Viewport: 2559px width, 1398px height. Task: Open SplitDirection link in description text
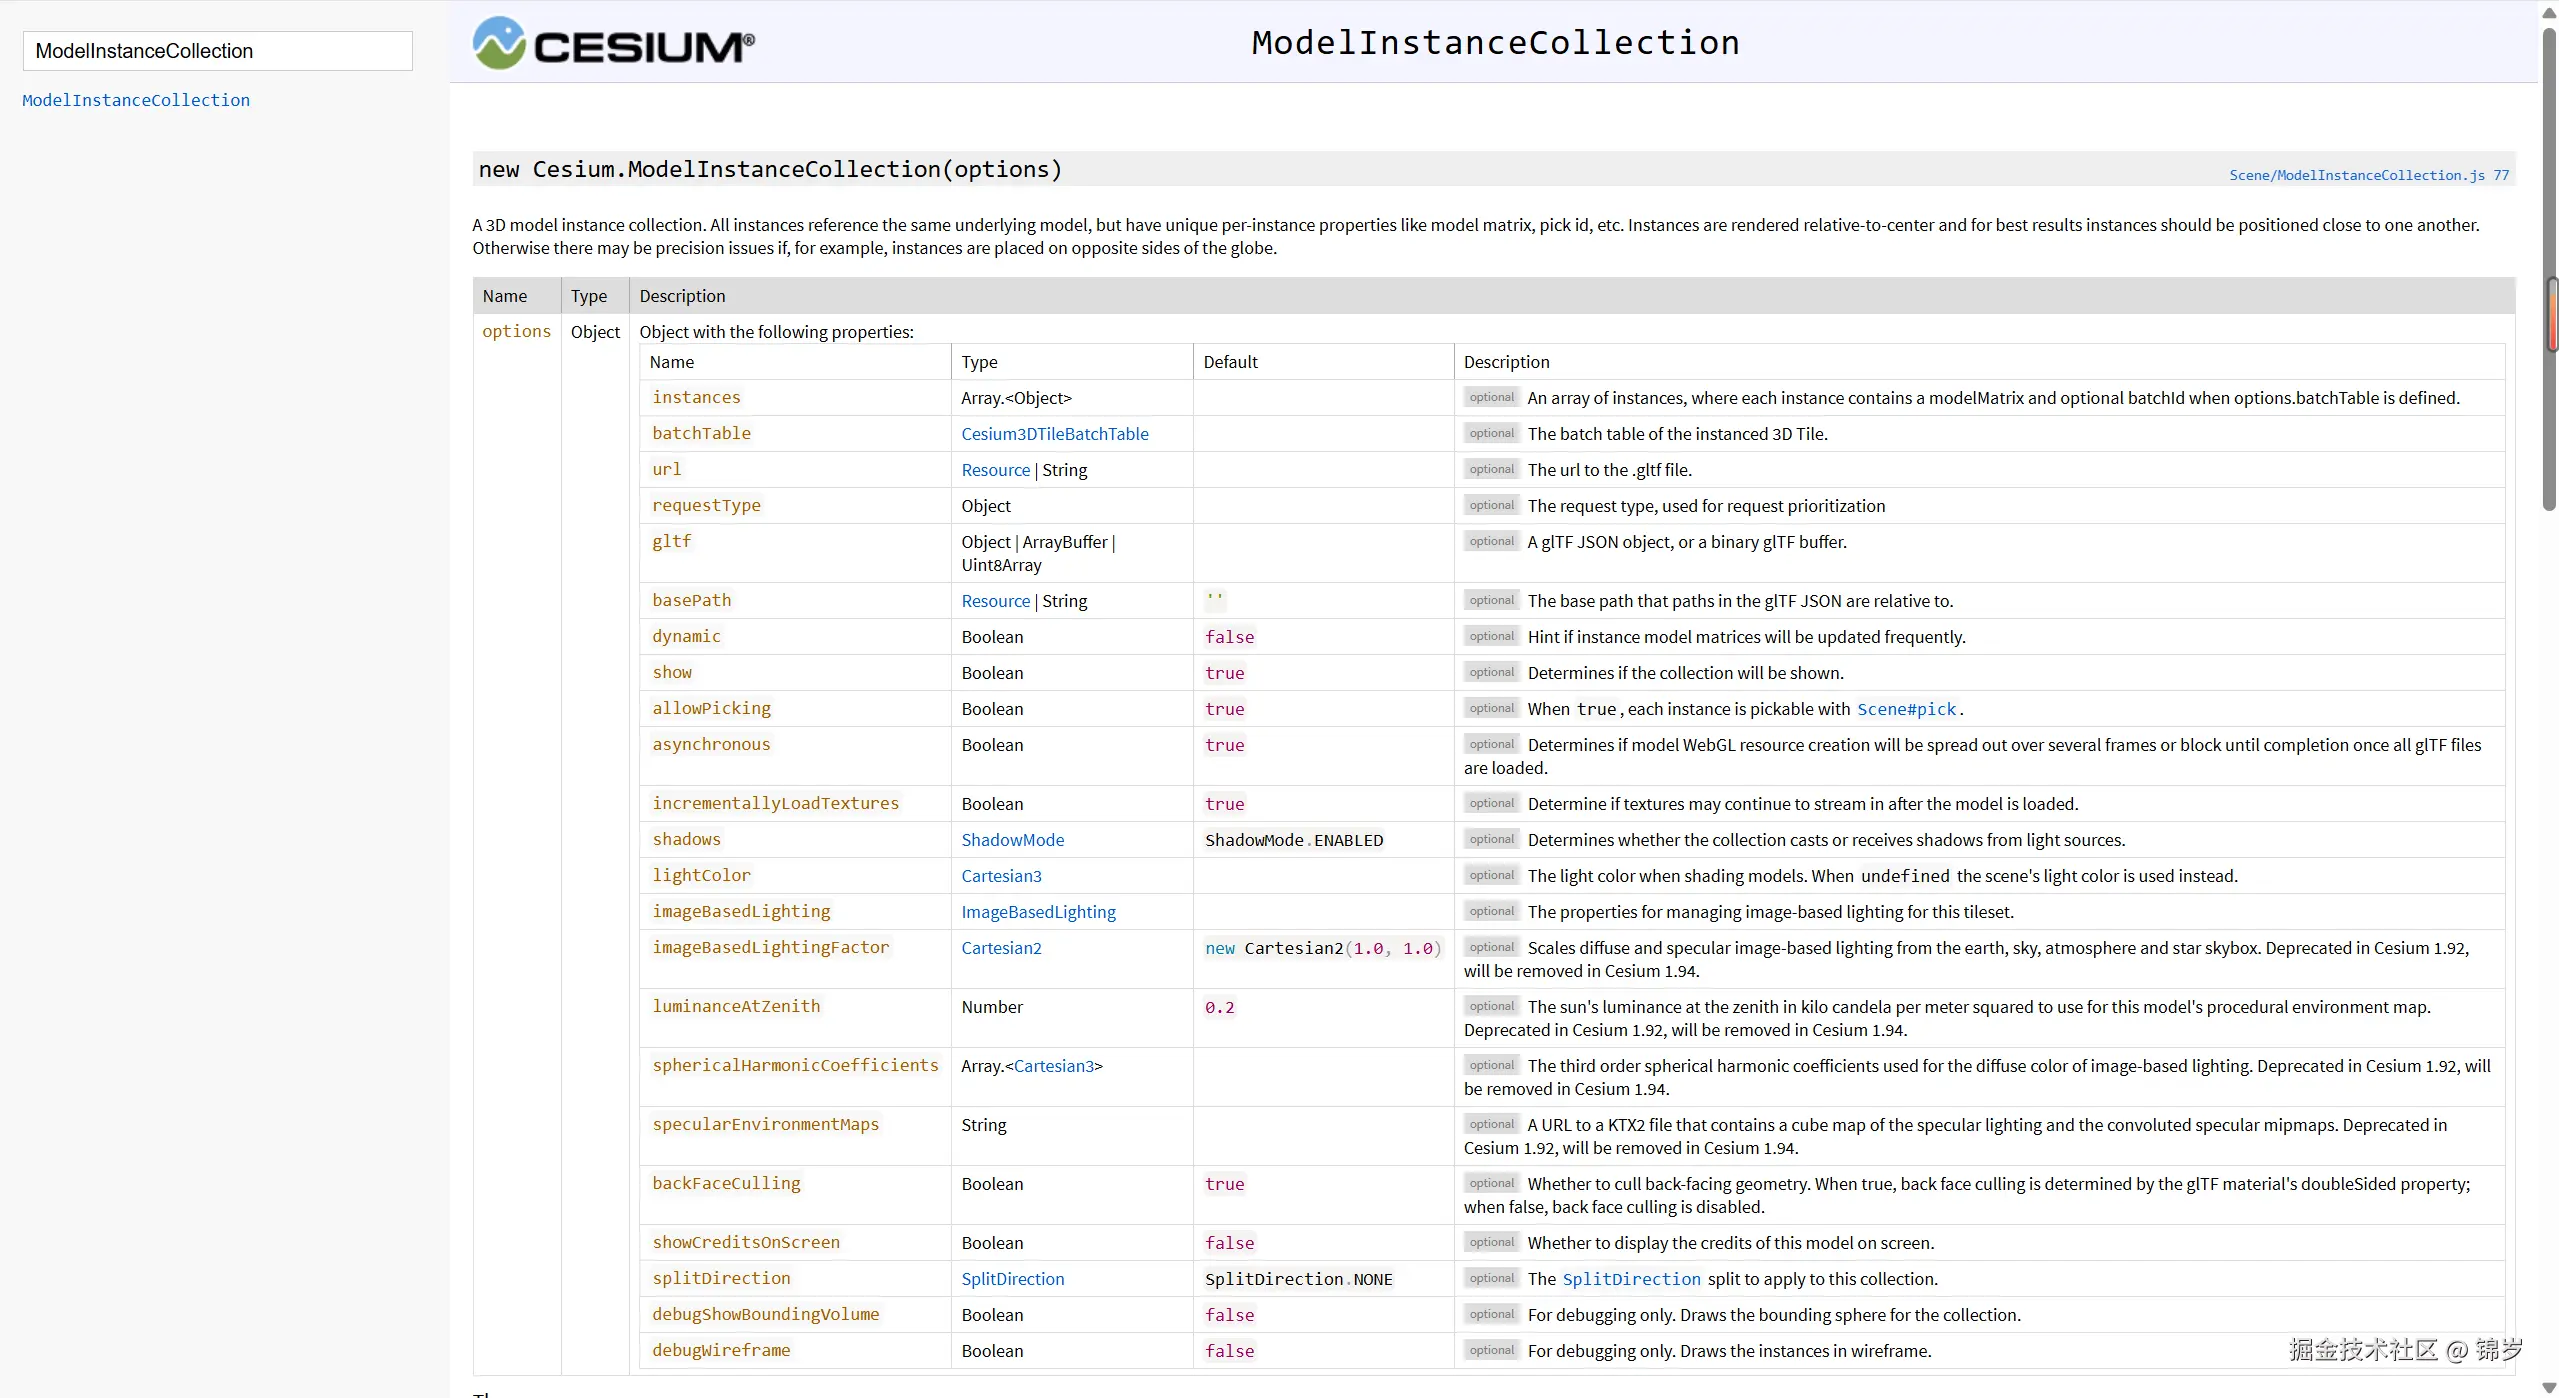coord(1631,1279)
